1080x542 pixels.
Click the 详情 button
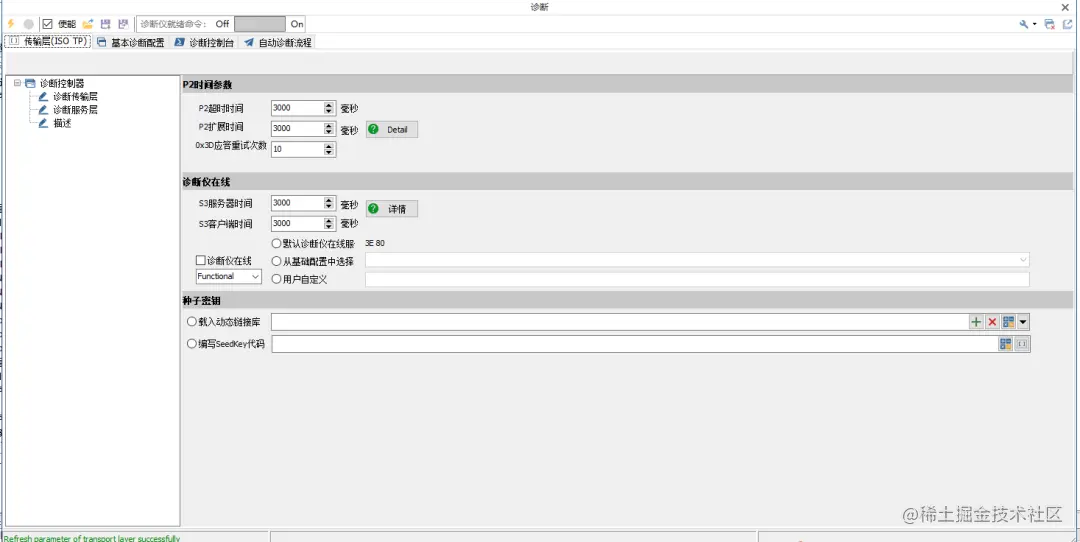point(391,209)
